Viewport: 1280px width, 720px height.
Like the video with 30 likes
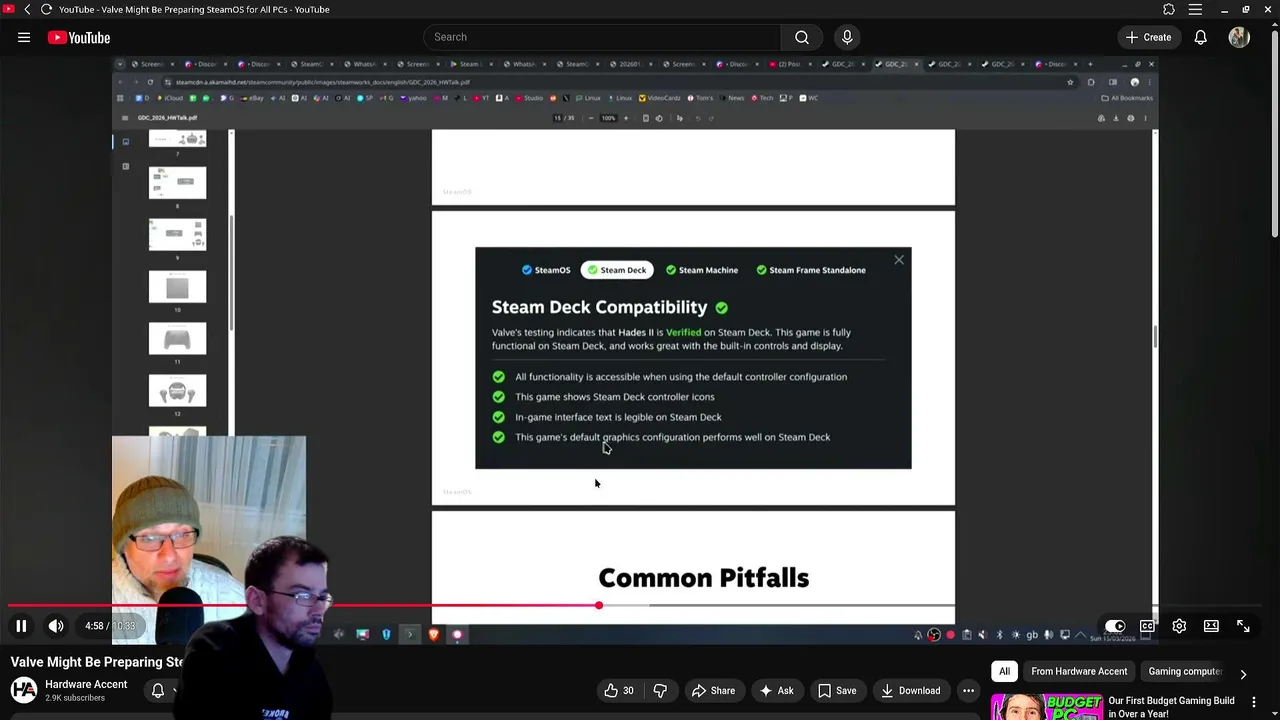tap(618, 690)
